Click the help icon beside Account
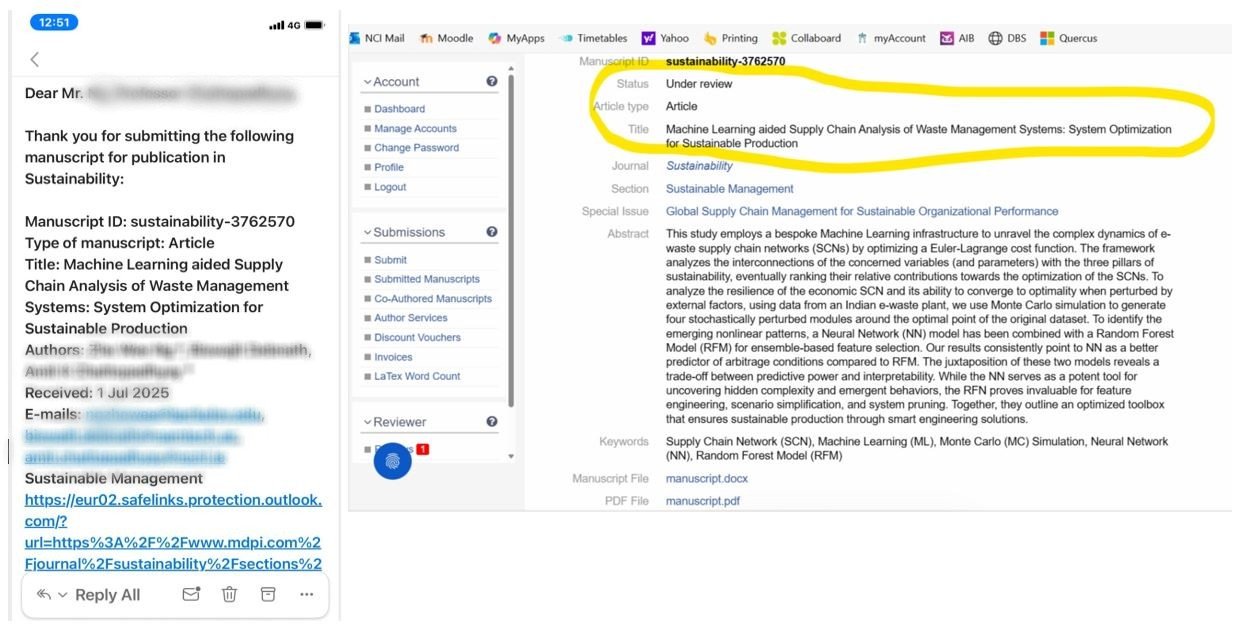This screenshot has height=635, width=1243. 491,82
